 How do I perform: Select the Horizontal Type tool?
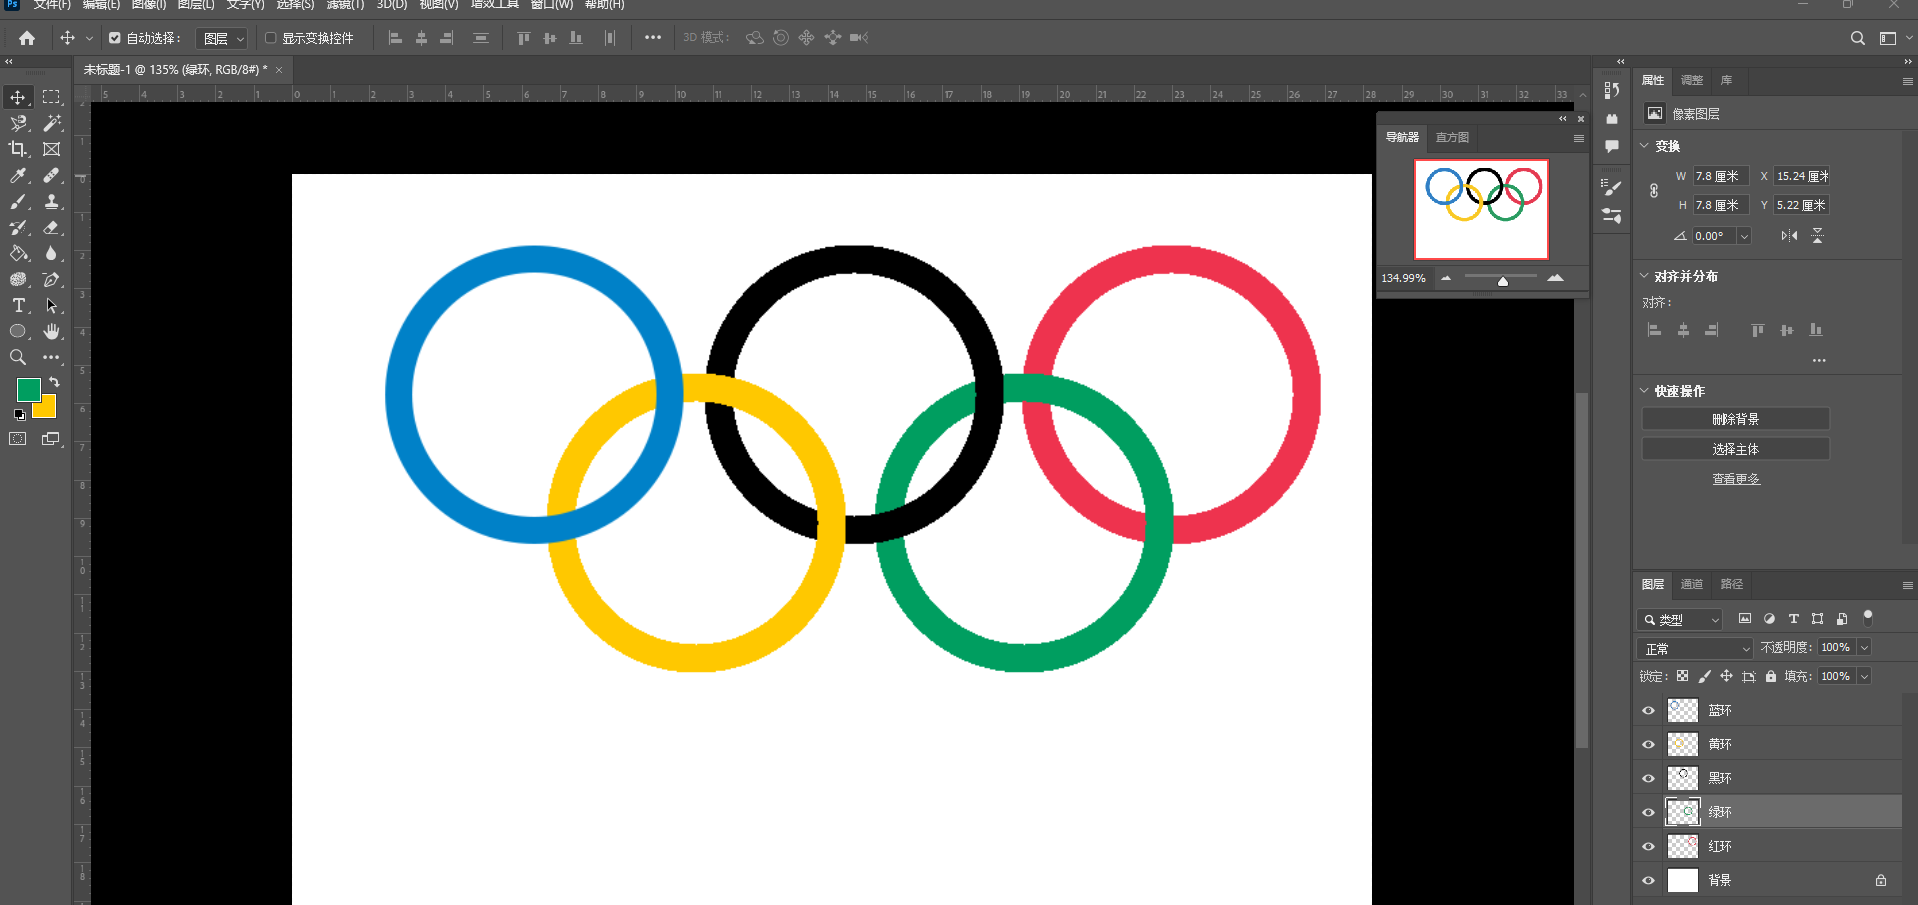pos(18,305)
